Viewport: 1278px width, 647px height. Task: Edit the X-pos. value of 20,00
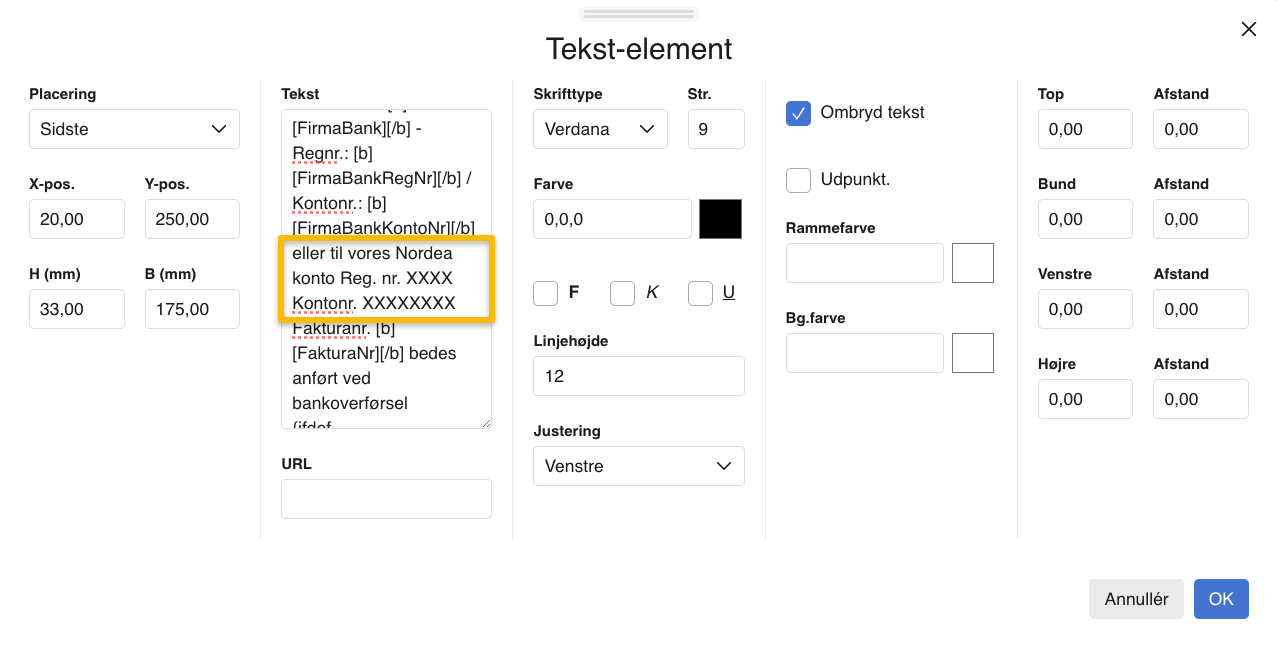coord(77,218)
